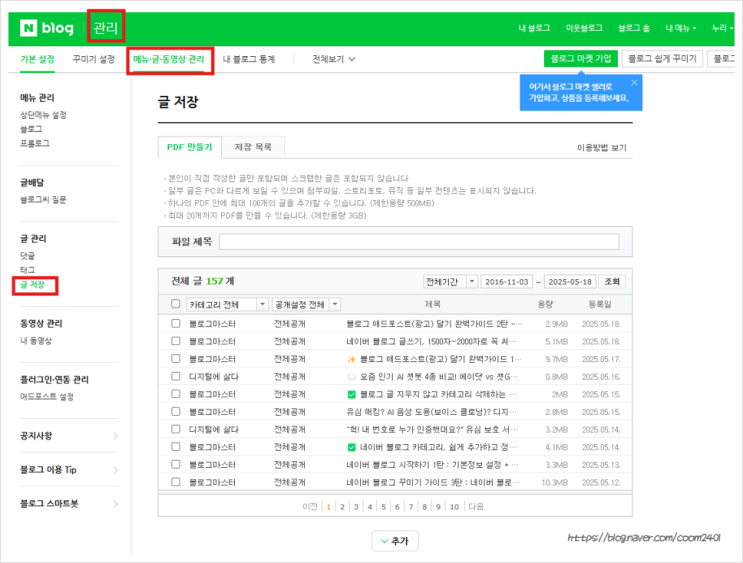
Task: Click the 제목 column header
Action: pos(432,304)
